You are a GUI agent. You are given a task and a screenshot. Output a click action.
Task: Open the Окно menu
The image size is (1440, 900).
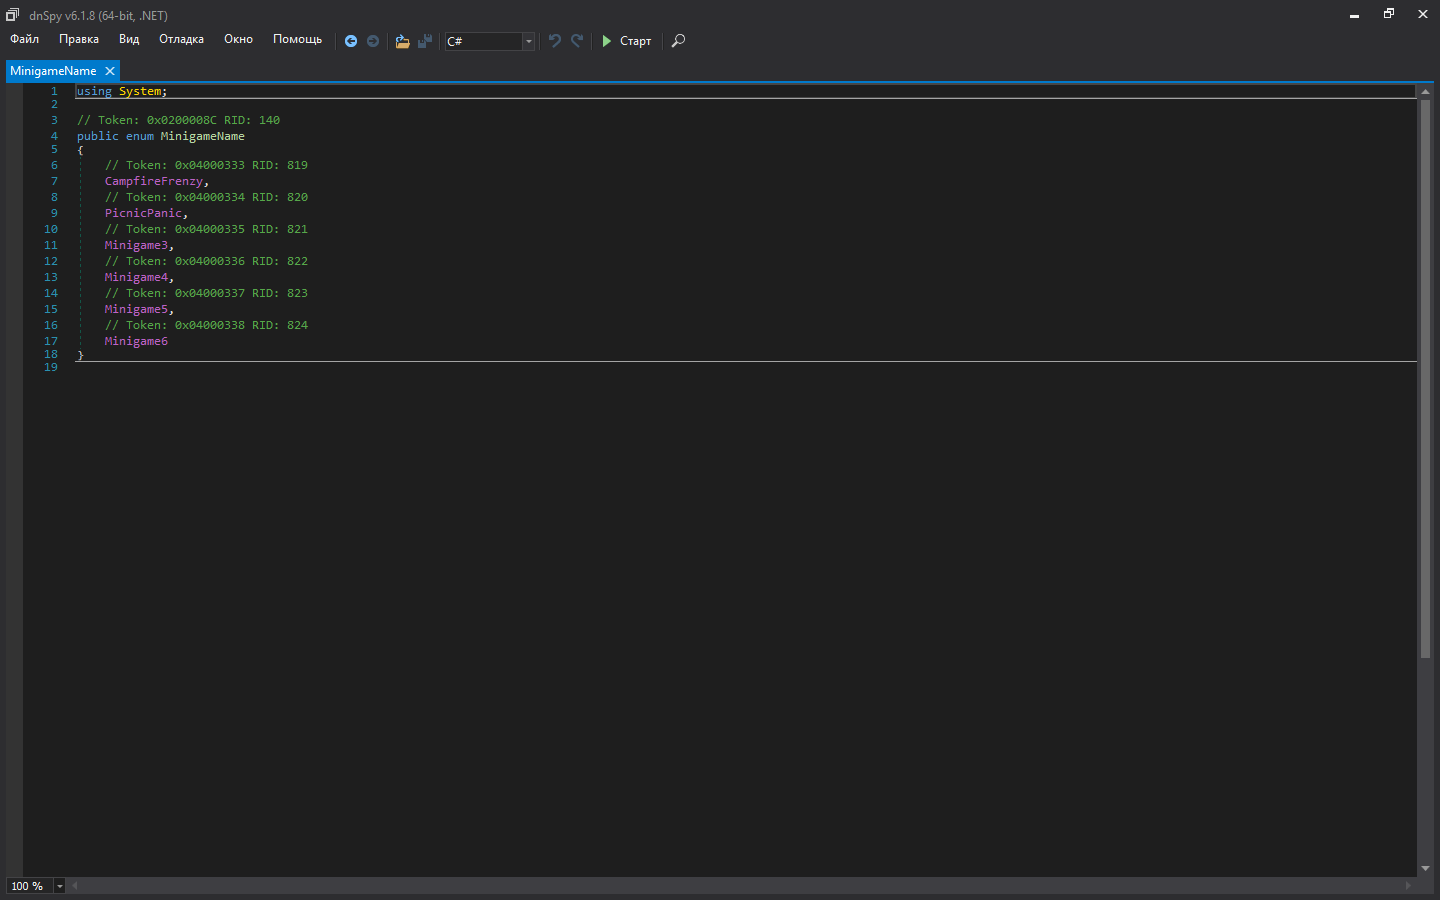[238, 39]
